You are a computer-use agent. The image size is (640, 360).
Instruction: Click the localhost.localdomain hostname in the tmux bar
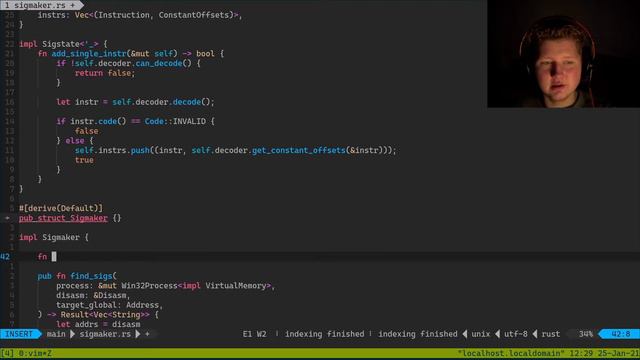[x=510, y=353]
